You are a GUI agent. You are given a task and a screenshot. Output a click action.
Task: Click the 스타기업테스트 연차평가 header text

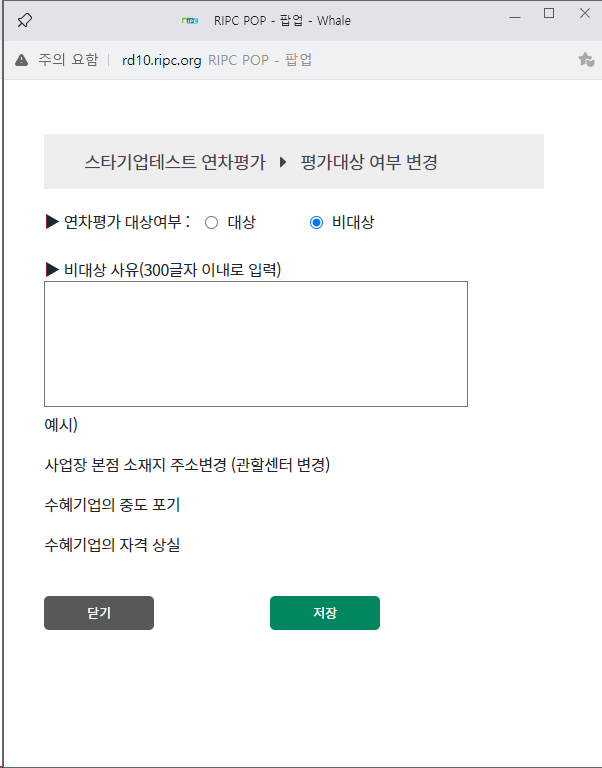[175, 162]
